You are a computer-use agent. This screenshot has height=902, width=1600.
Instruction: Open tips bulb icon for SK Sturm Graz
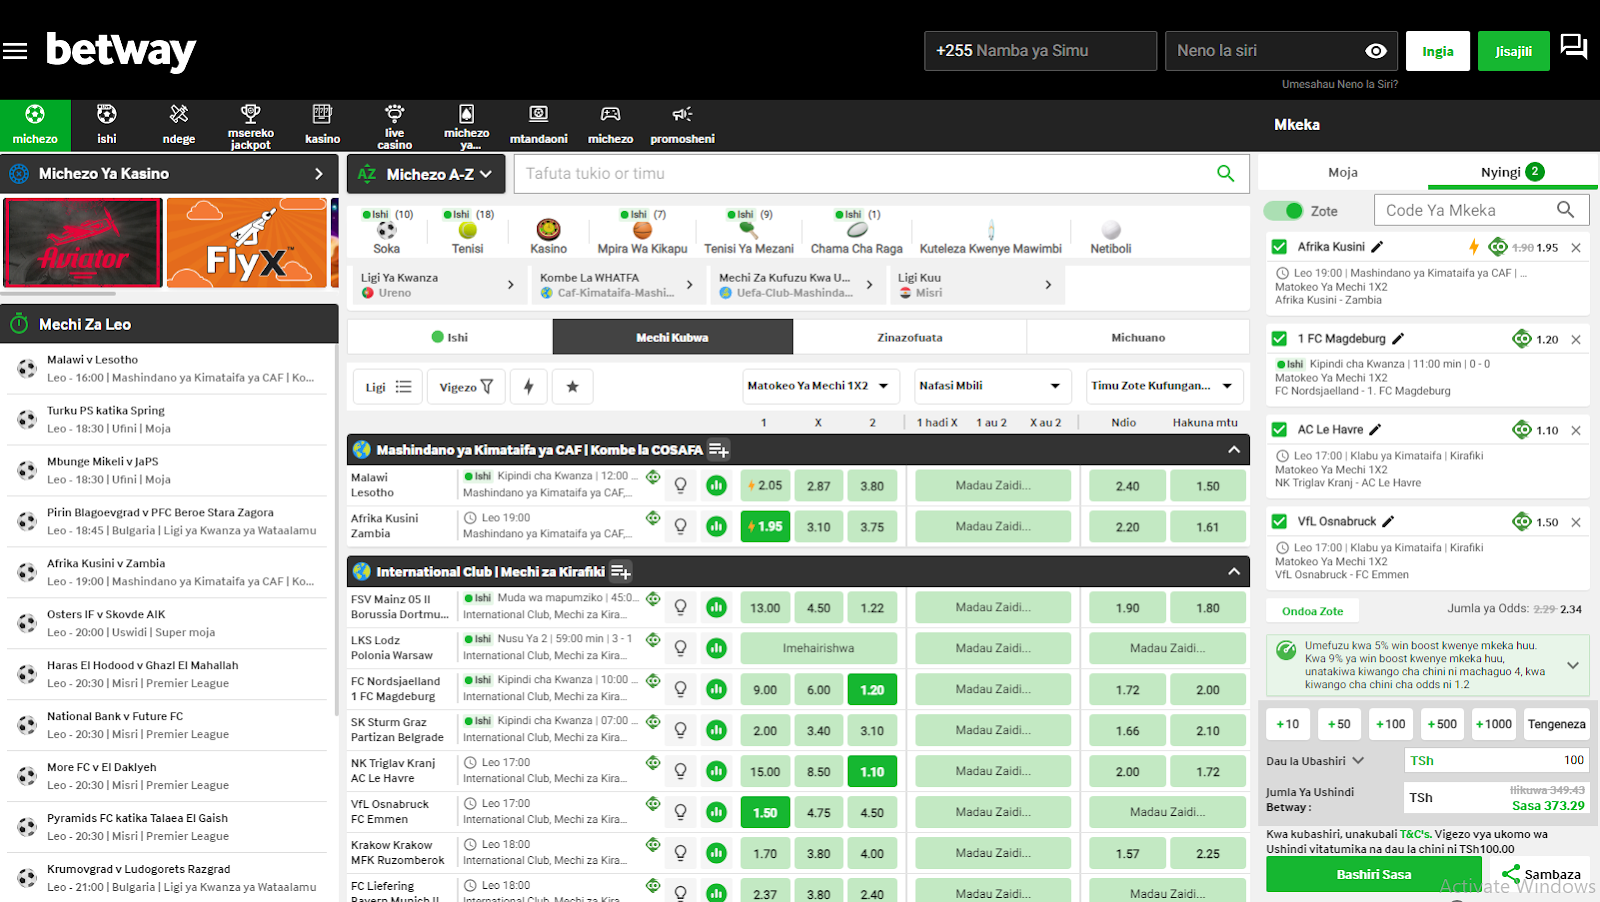(680, 730)
